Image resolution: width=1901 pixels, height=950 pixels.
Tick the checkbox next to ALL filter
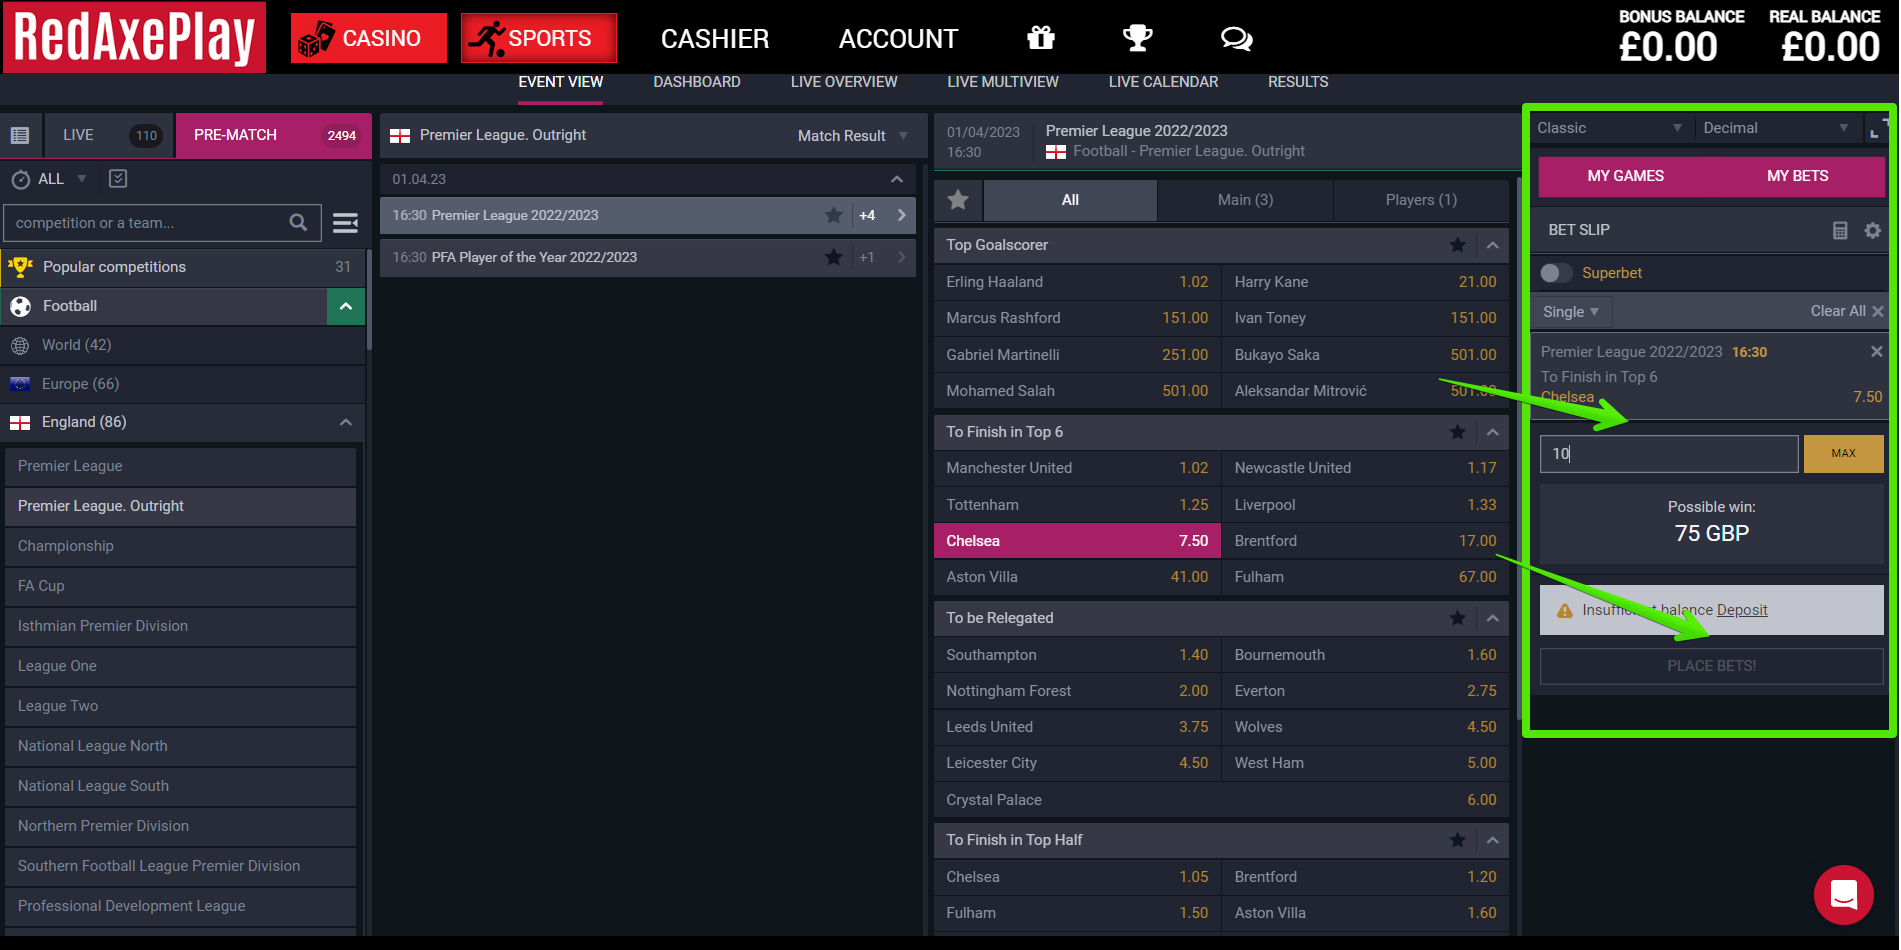[118, 178]
